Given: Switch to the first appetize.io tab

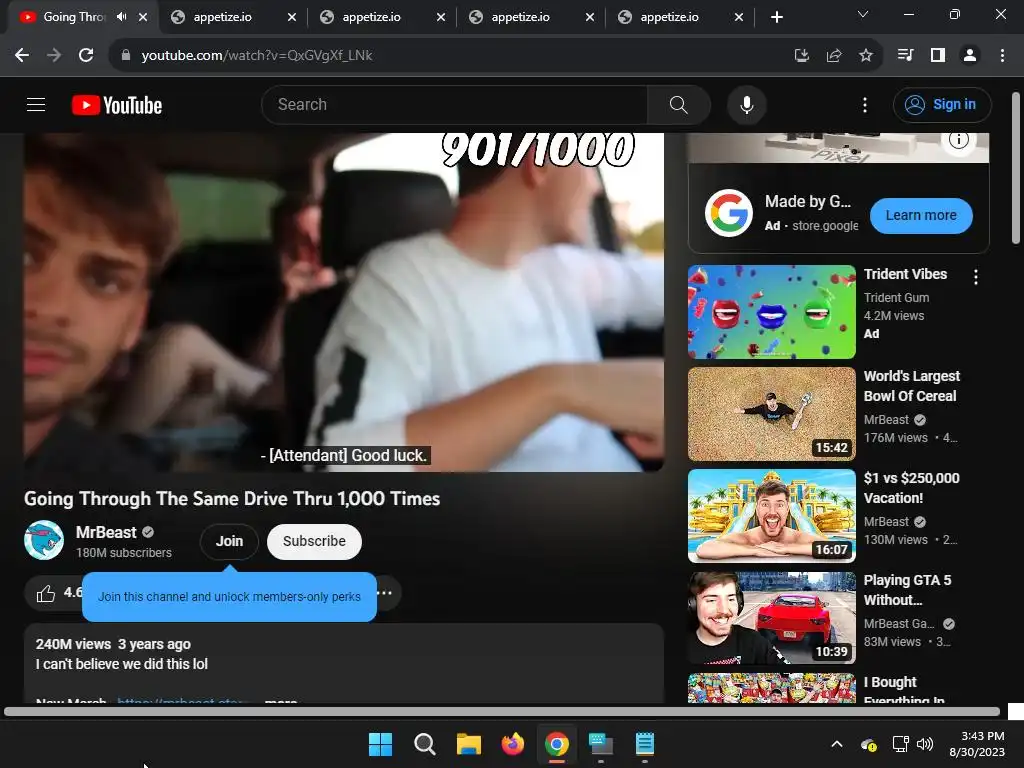Looking at the screenshot, I should [x=234, y=17].
